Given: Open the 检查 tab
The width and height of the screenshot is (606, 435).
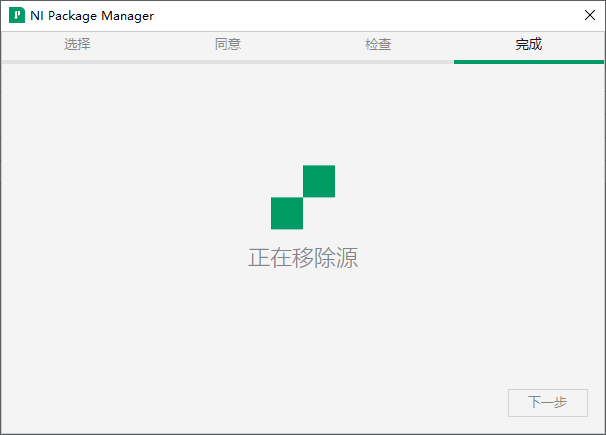Looking at the screenshot, I should [x=378, y=45].
